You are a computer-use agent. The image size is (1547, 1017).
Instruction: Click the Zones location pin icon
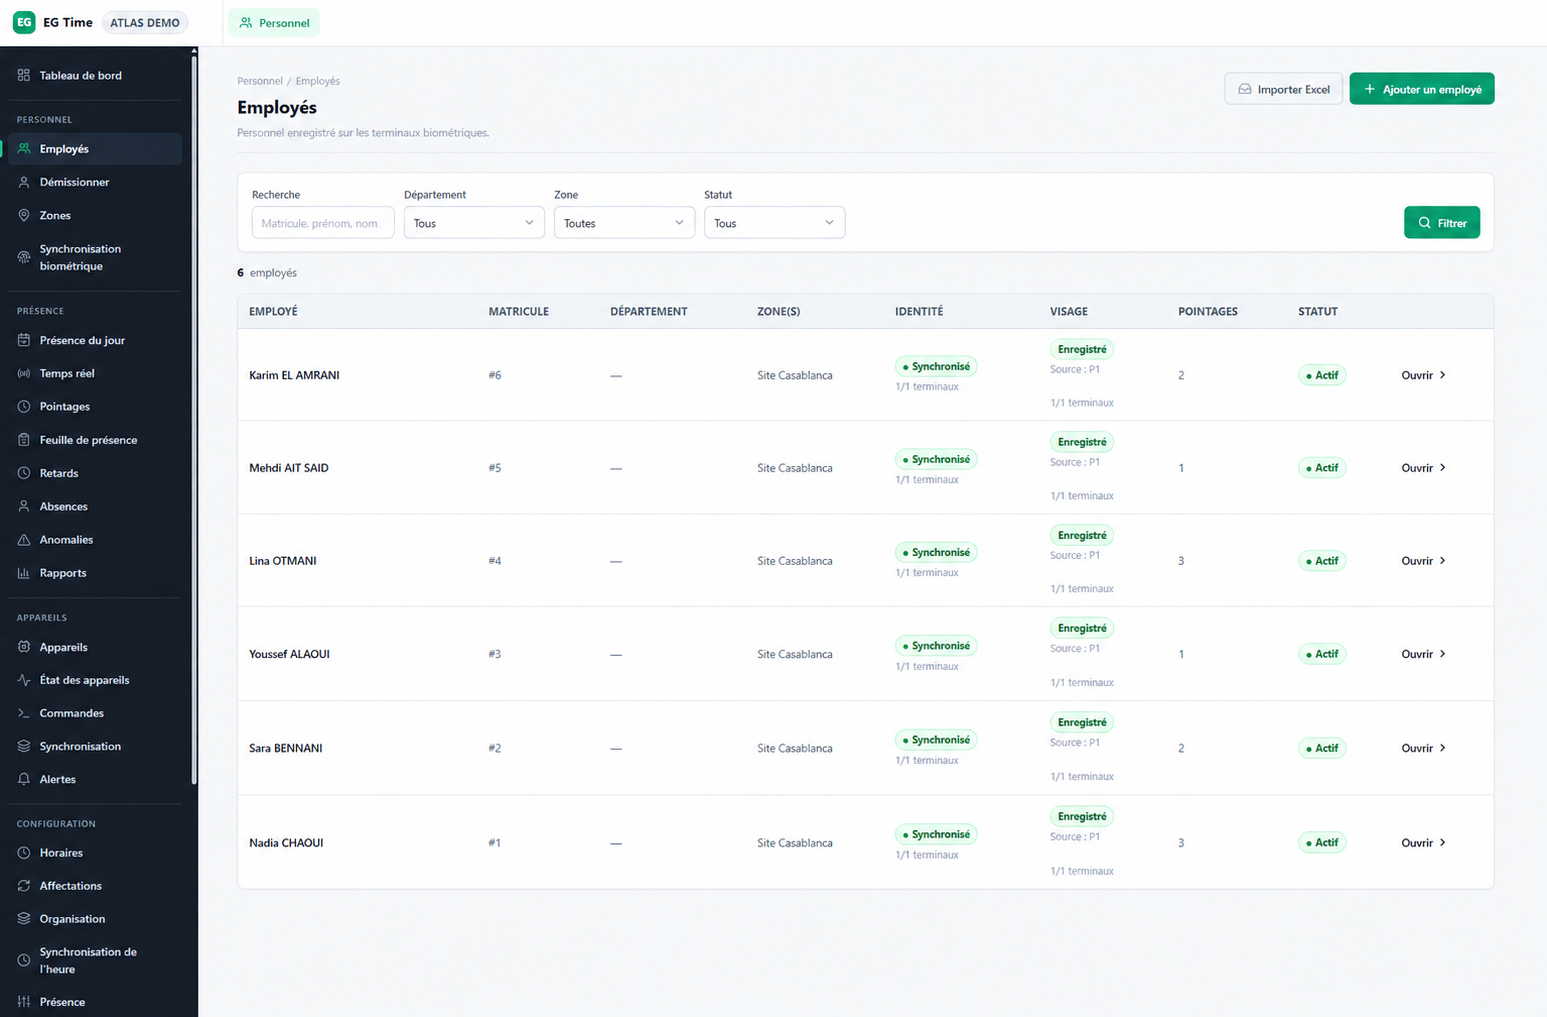pyautogui.click(x=24, y=215)
